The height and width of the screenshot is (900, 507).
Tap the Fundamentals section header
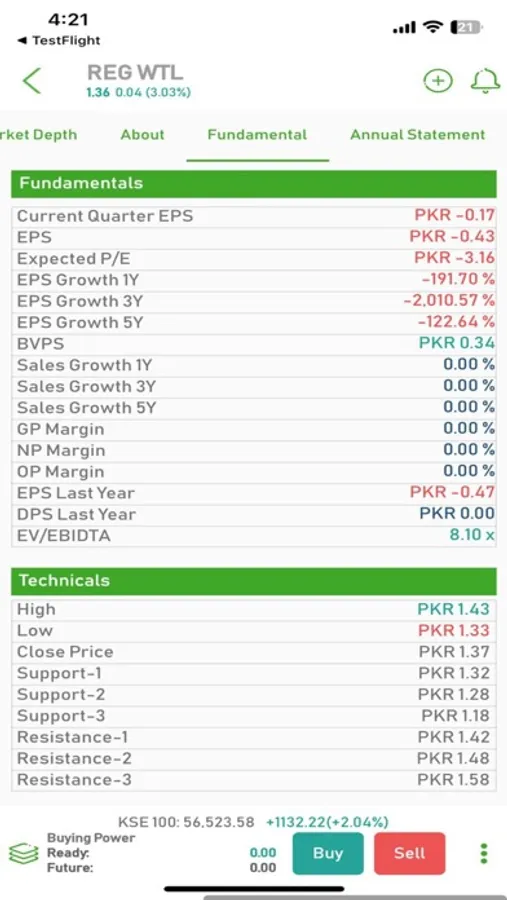click(x=253, y=184)
